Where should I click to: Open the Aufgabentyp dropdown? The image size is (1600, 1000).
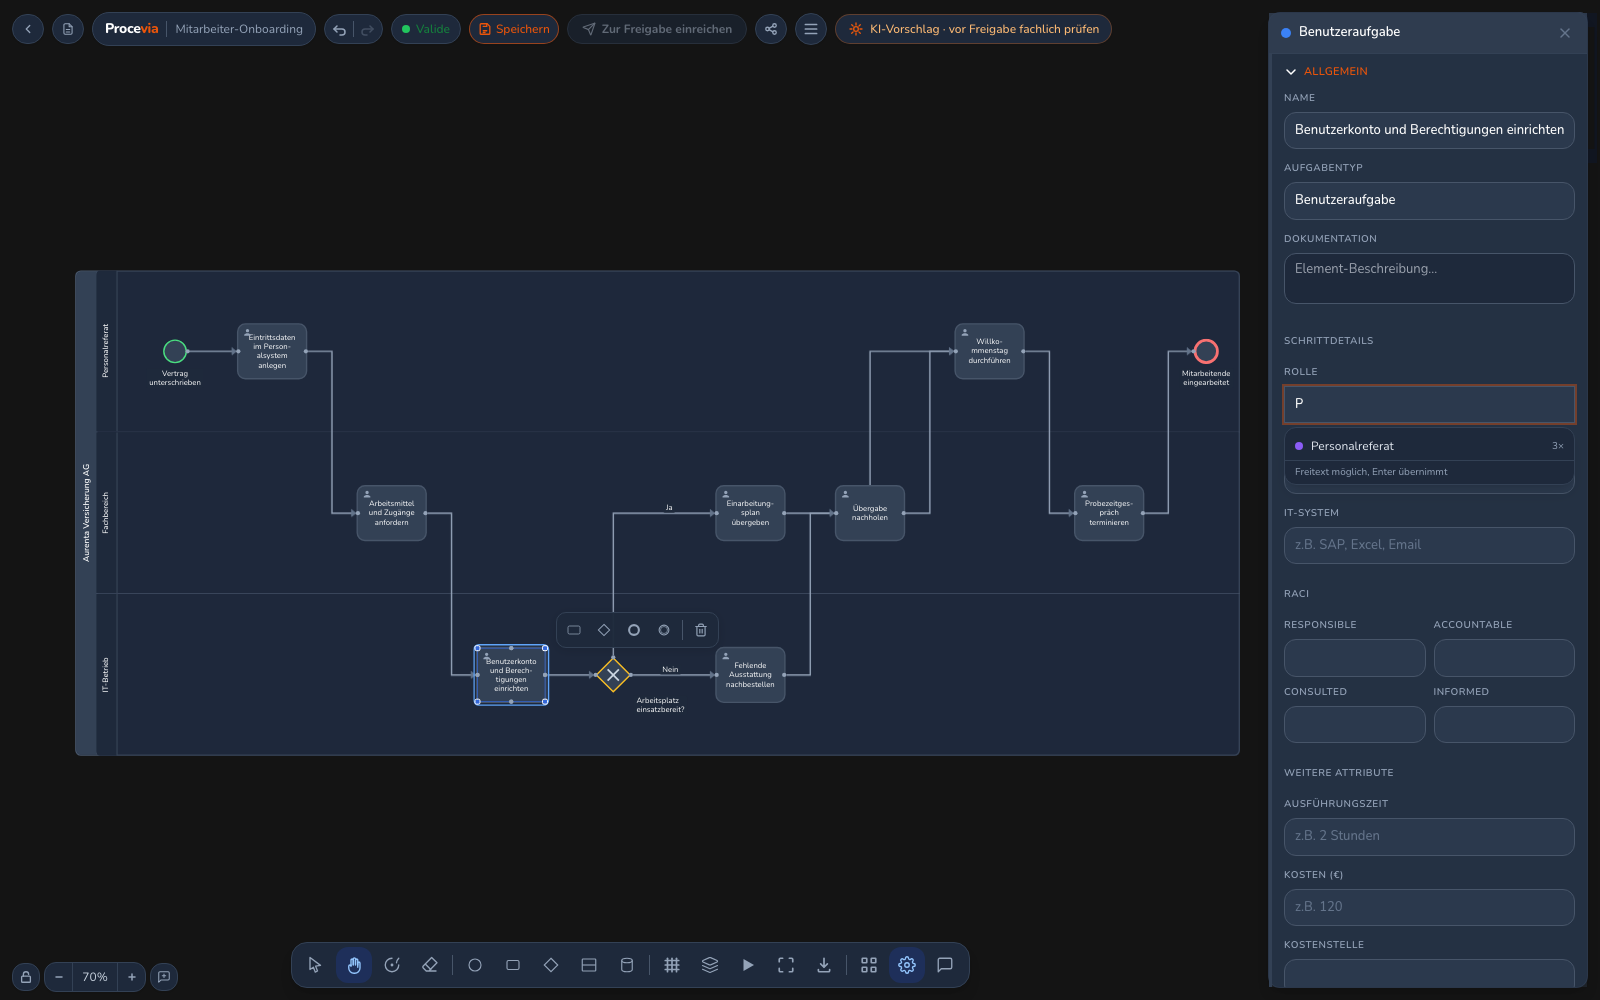1429,200
